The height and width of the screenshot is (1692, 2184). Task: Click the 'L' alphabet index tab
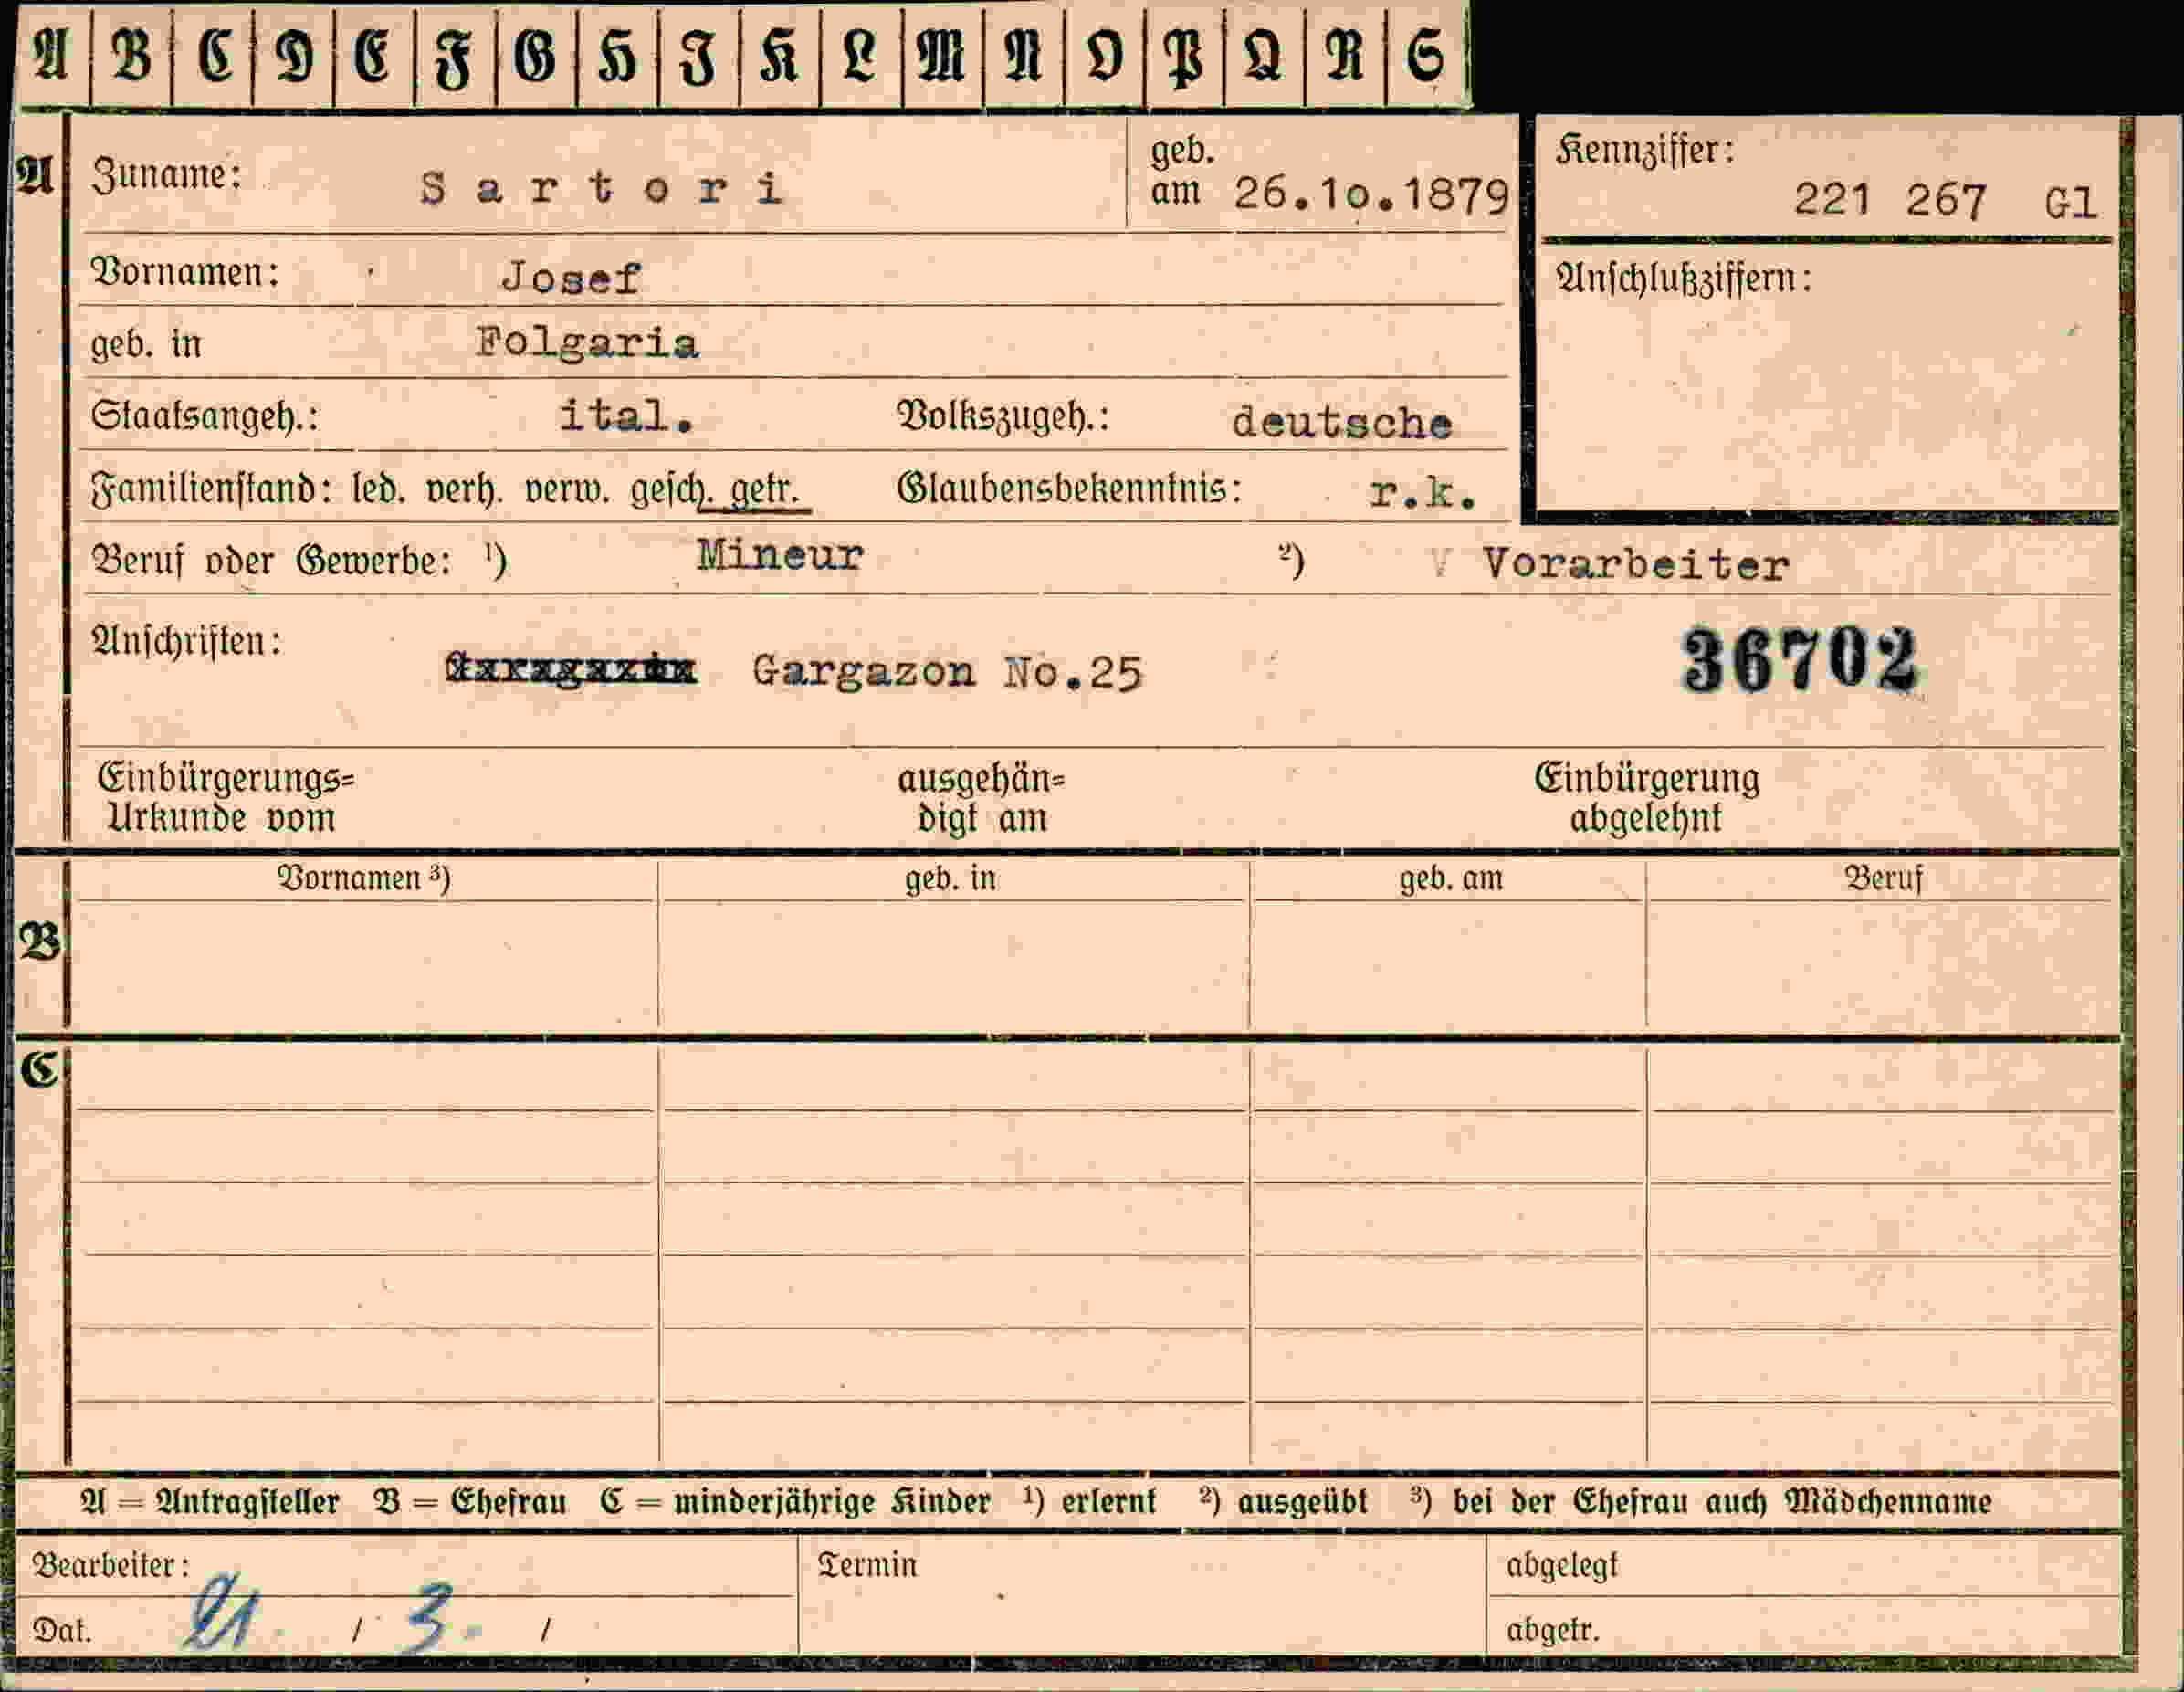tap(860, 55)
